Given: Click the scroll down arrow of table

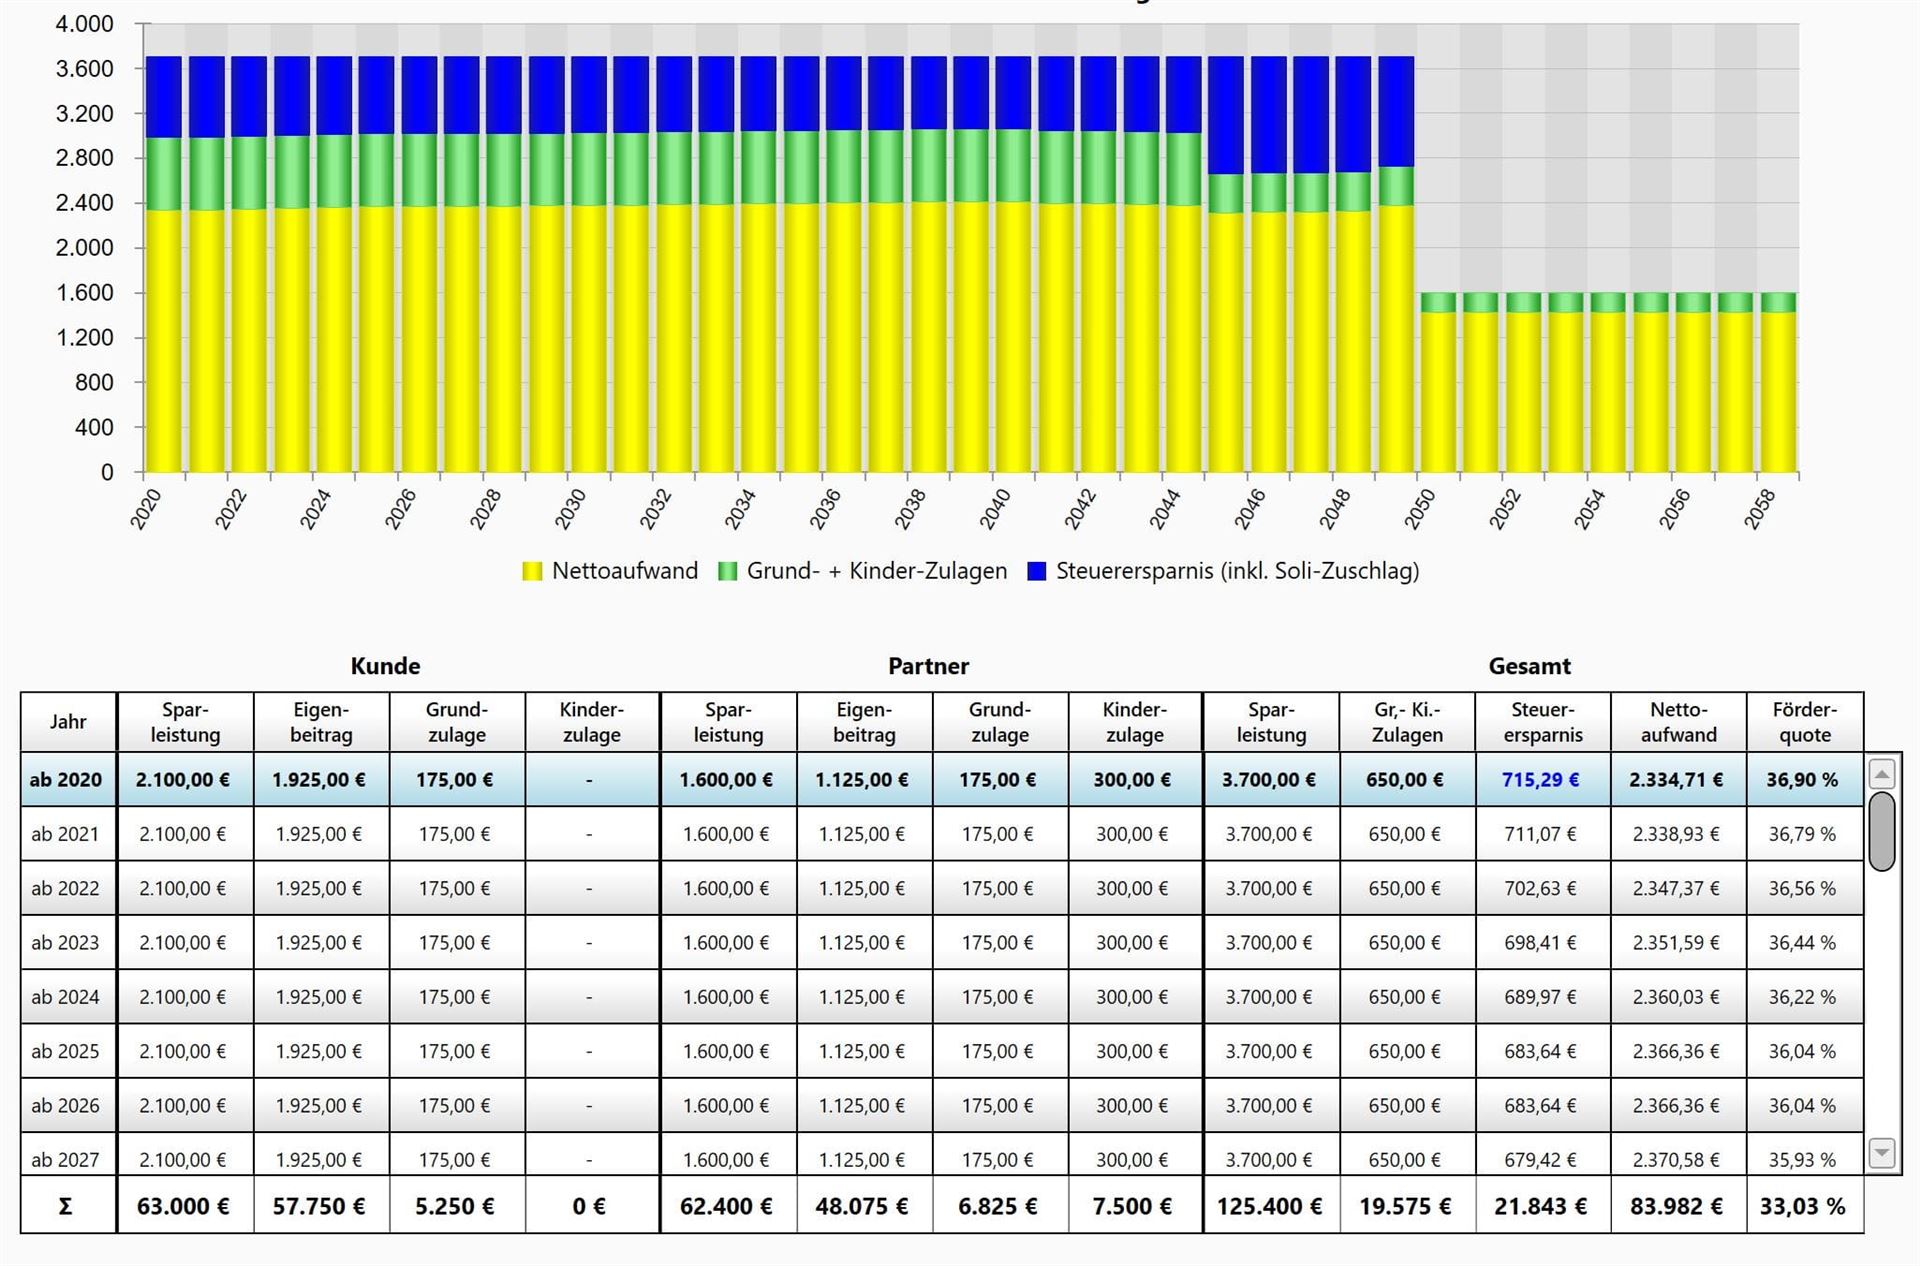Looking at the screenshot, I should coord(1882,1152).
